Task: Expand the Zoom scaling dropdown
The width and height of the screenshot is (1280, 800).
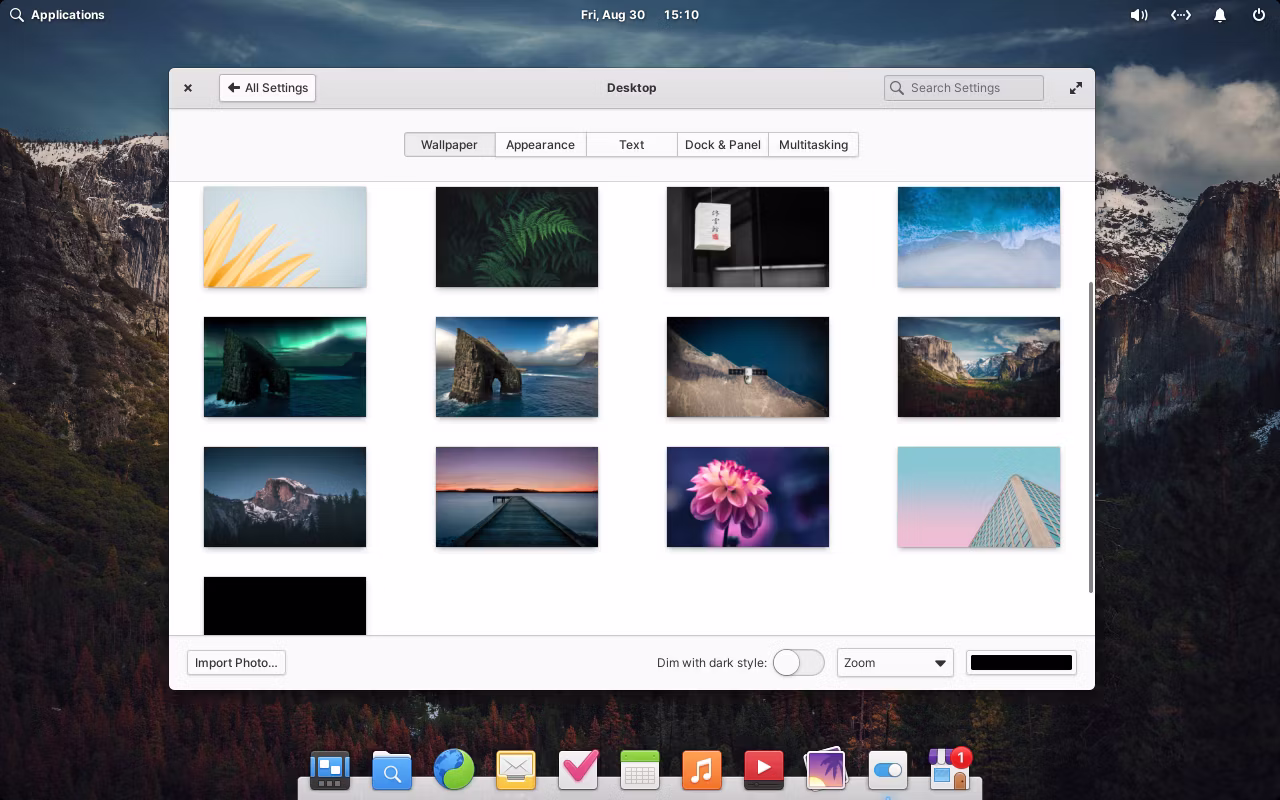Action: point(895,663)
